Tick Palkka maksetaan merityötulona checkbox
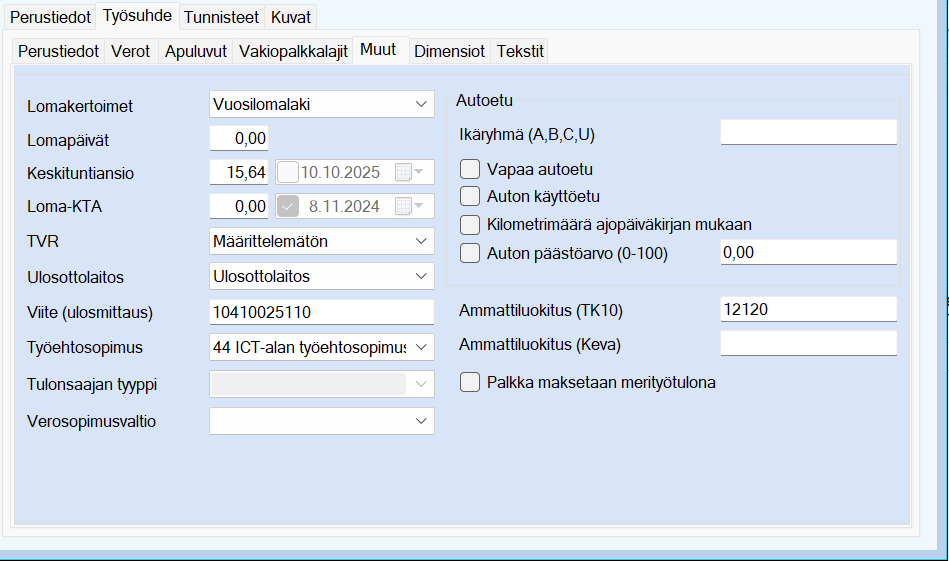The width and height of the screenshot is (949, 561). (x=470, y=382)
